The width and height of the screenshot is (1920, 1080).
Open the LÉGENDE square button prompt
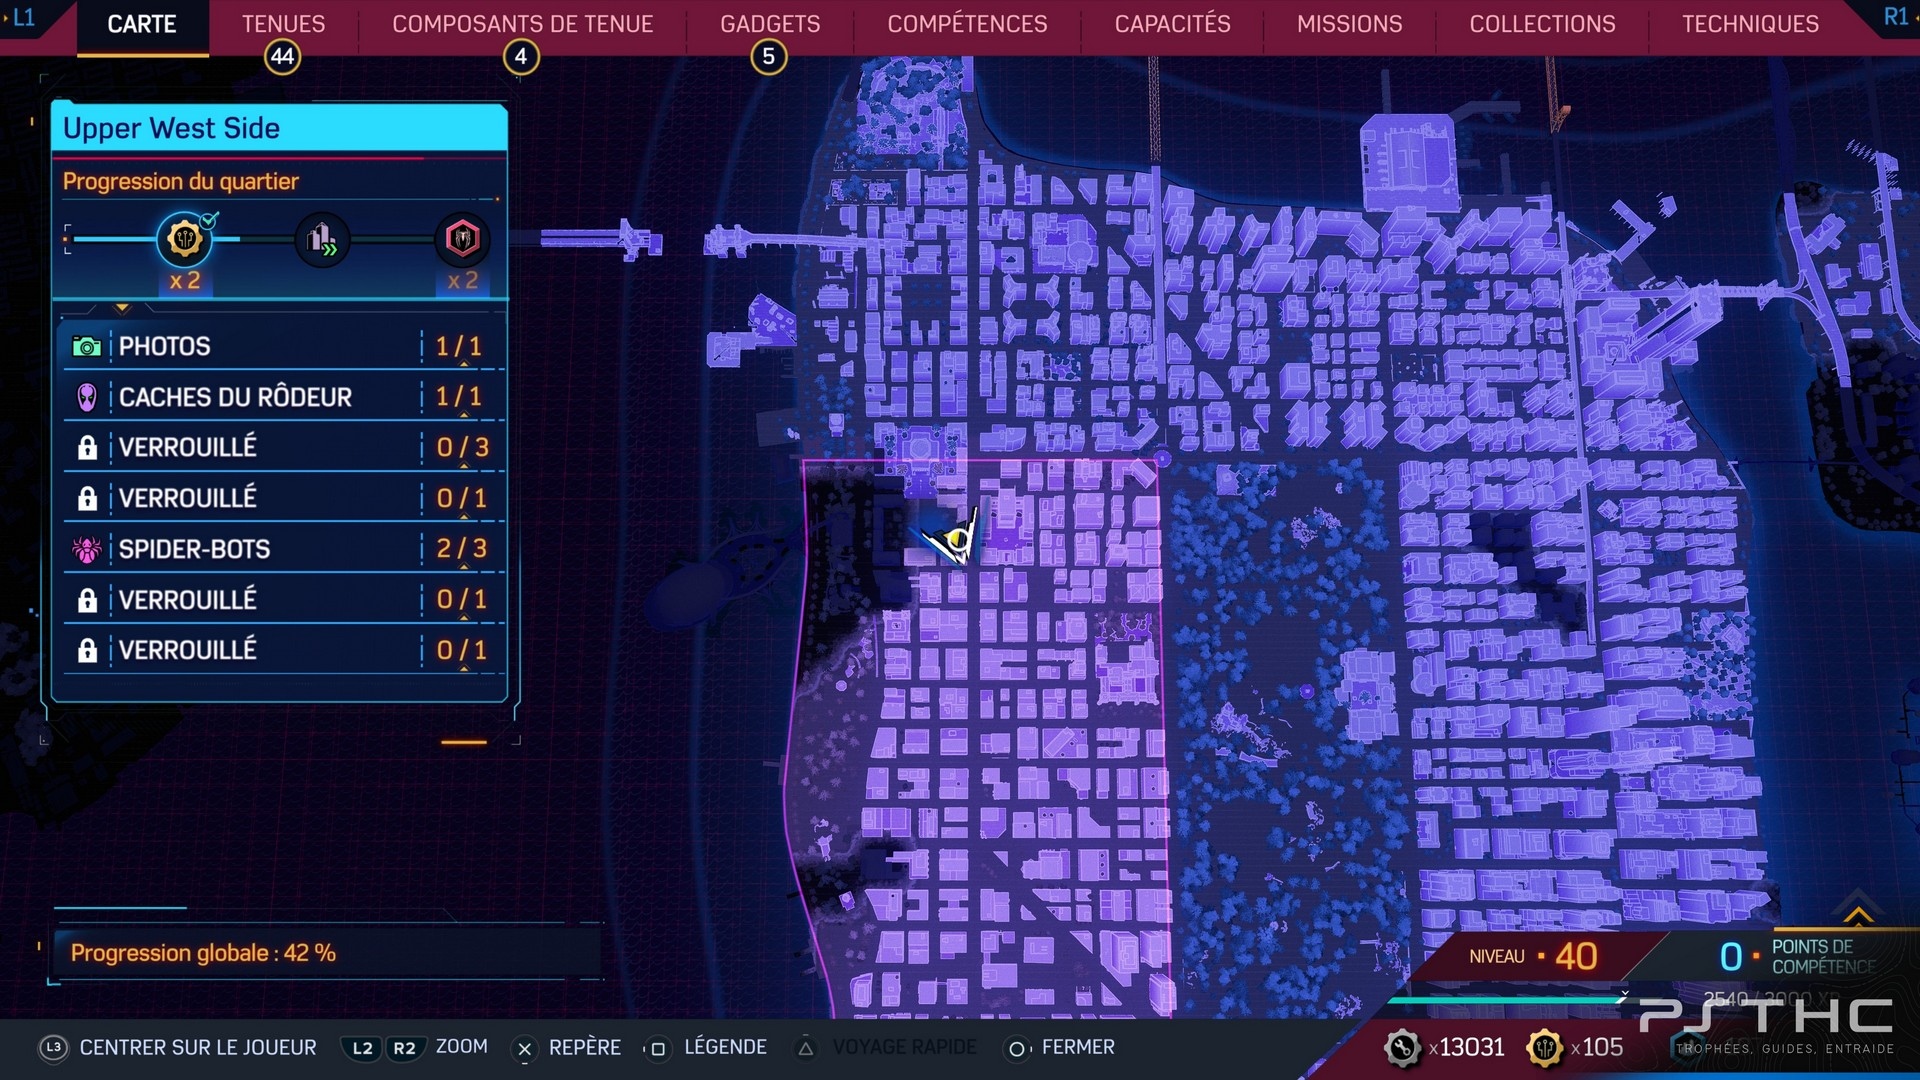[x=708, y=1048]
